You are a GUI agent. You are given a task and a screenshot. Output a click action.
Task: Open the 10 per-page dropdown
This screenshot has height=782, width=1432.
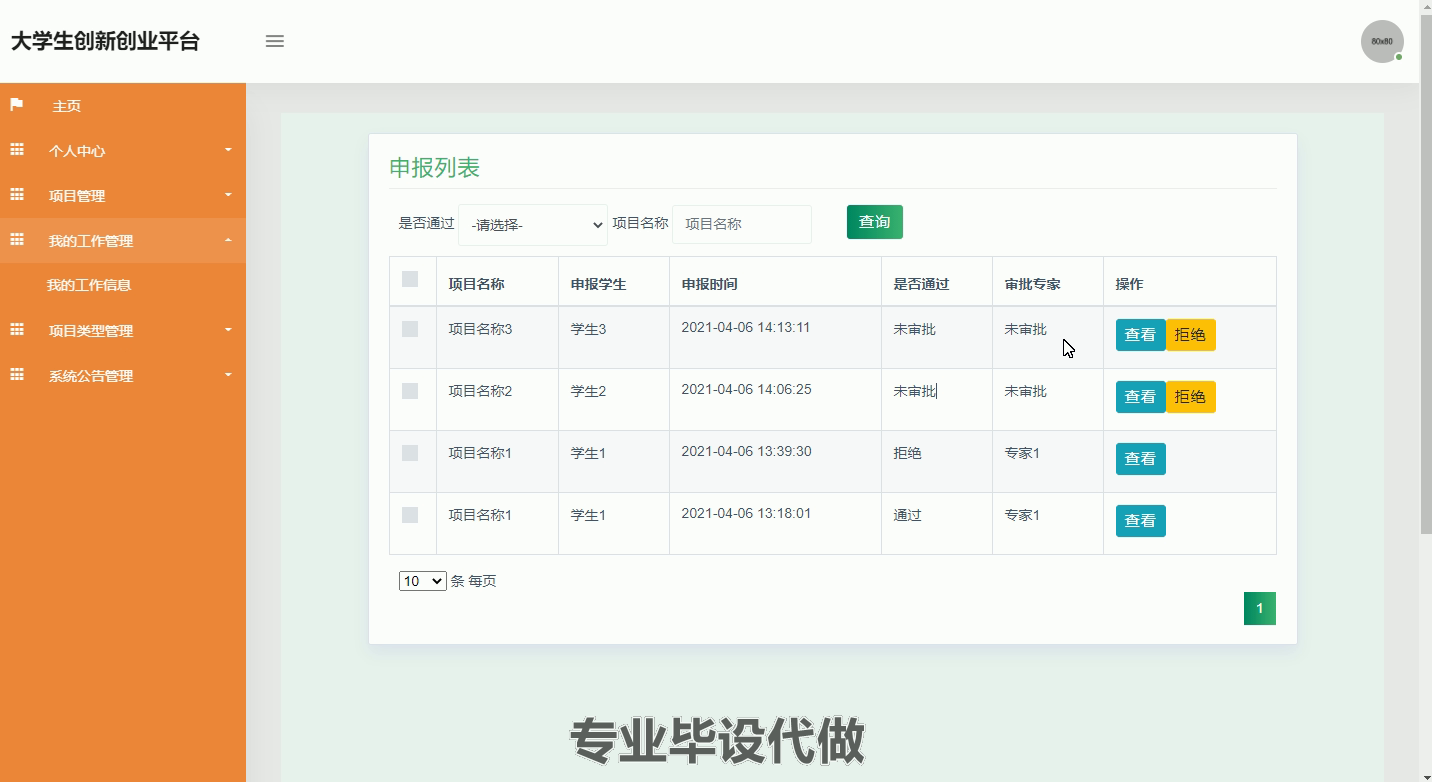[422, 581]
